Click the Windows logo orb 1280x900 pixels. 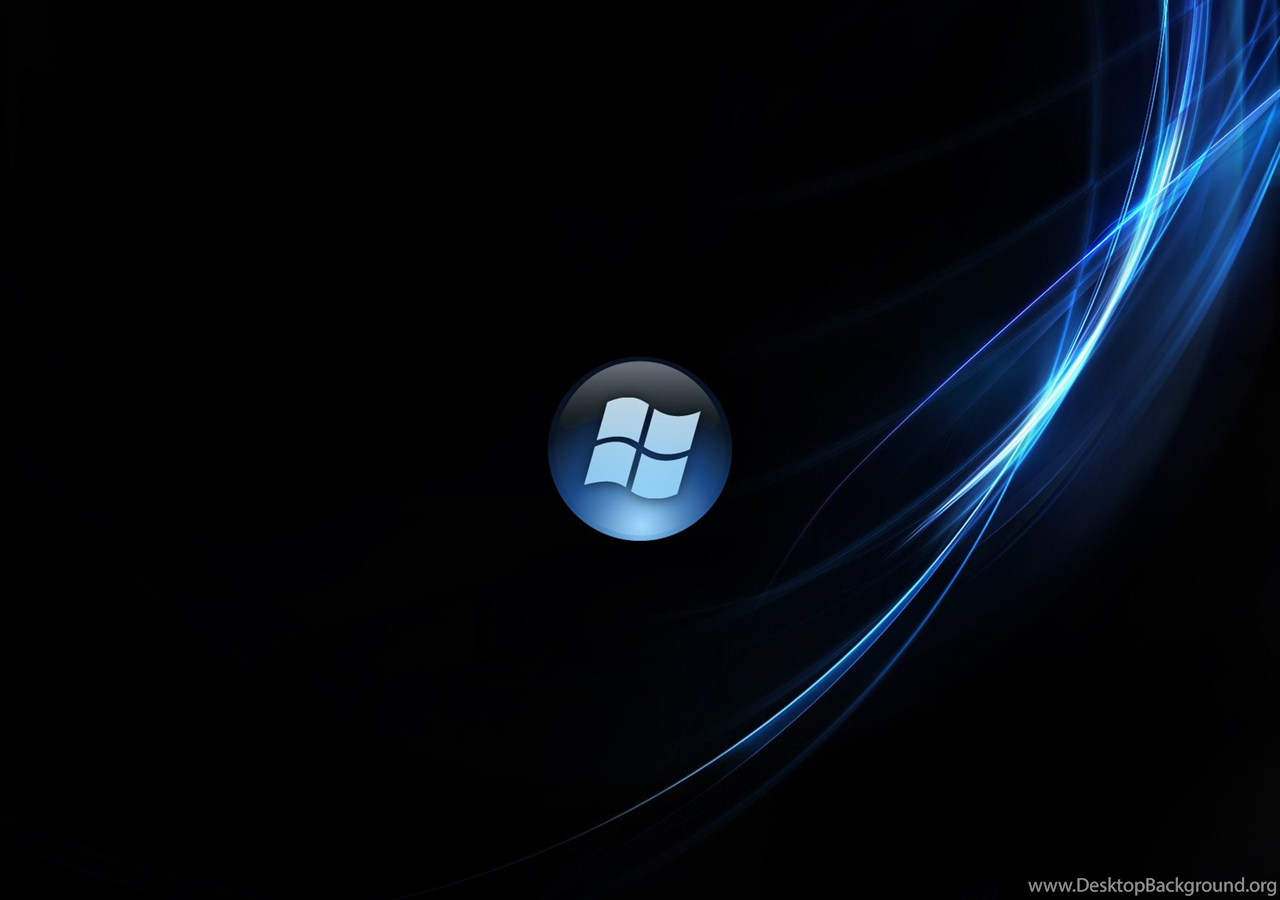[640, 449]
